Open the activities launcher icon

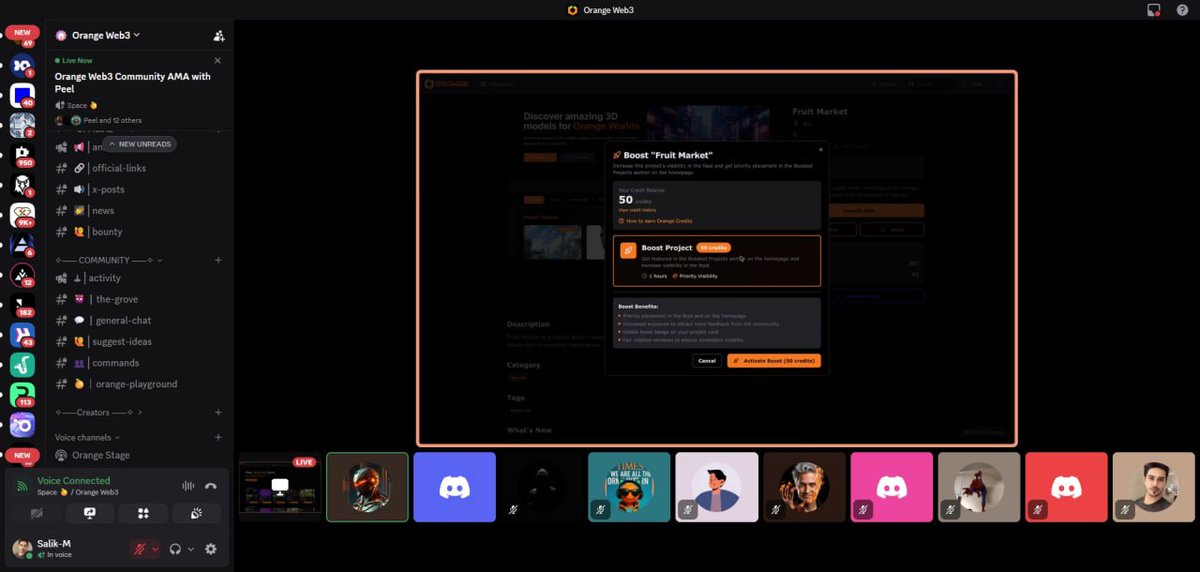(143, 513)
